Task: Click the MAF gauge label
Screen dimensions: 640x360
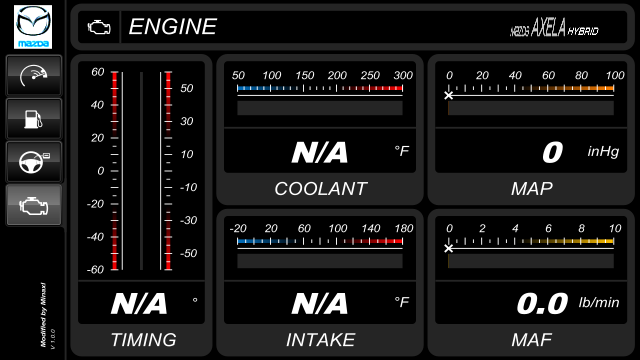Action: point(531,340)
